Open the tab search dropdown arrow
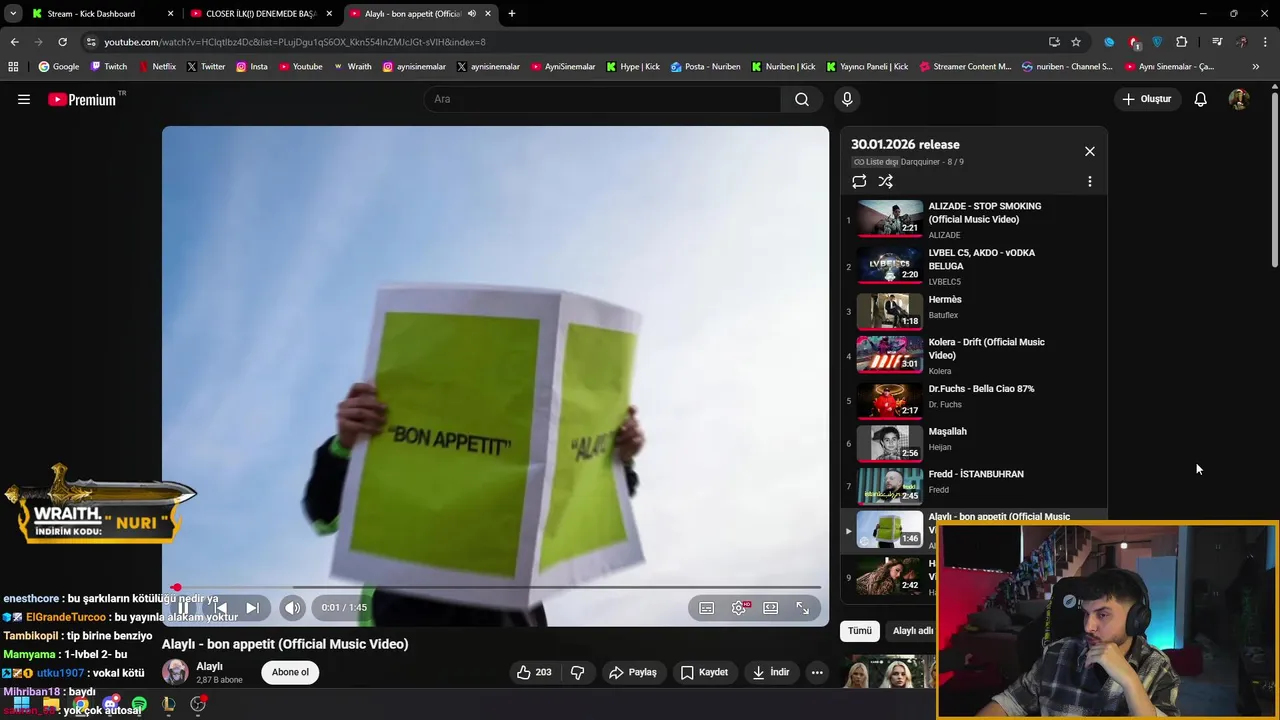This screenshot has width=1280, height=720. click(12, 14)
